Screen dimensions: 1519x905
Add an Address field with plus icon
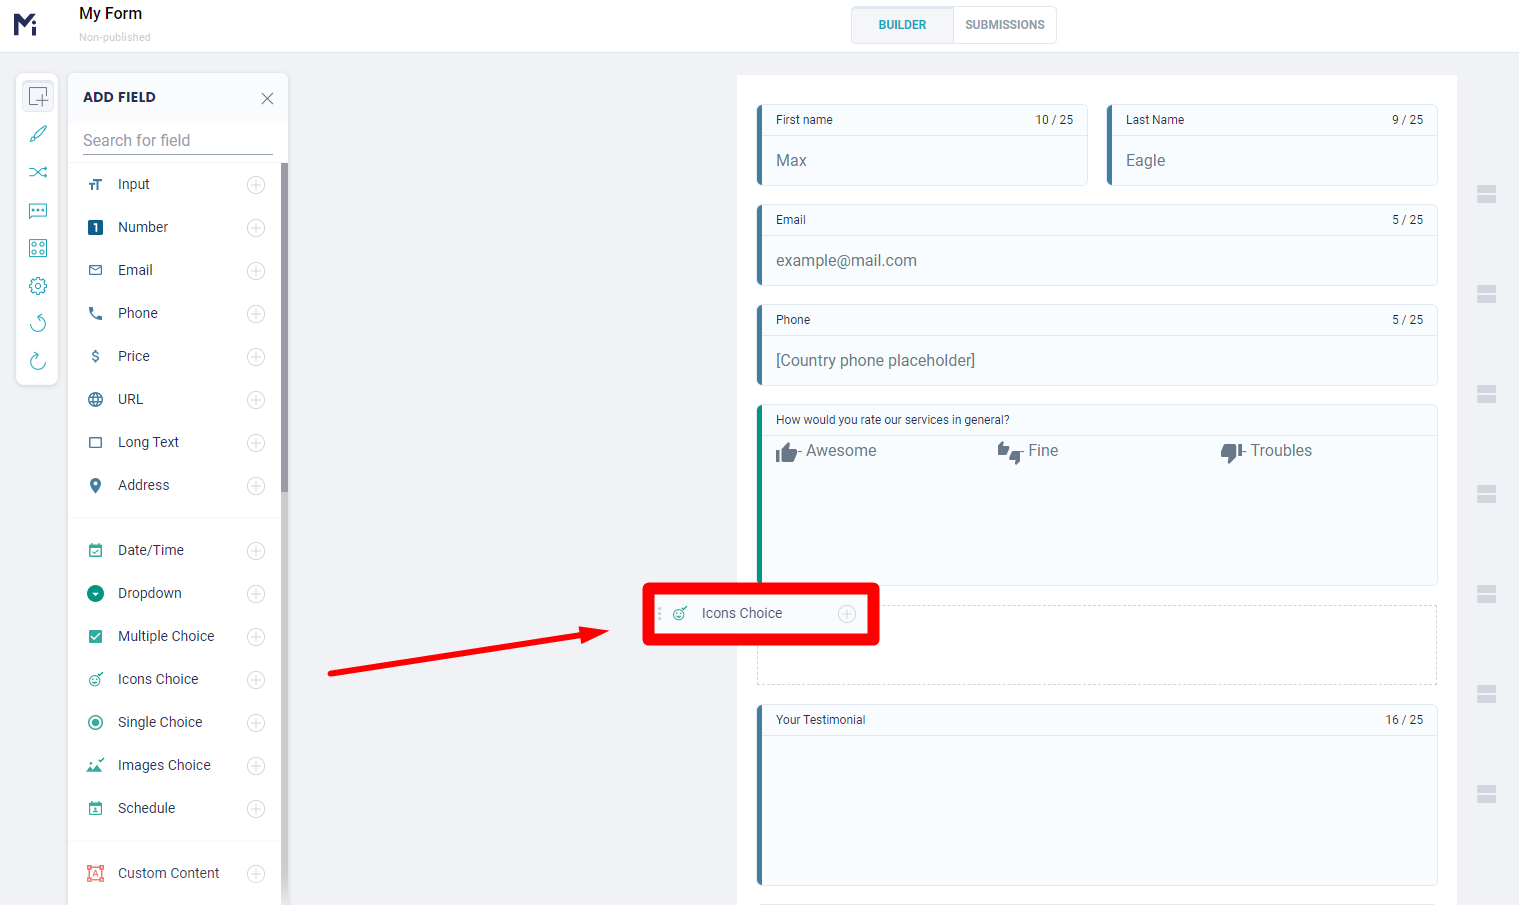pyautogui.click(x=256, y=486)
